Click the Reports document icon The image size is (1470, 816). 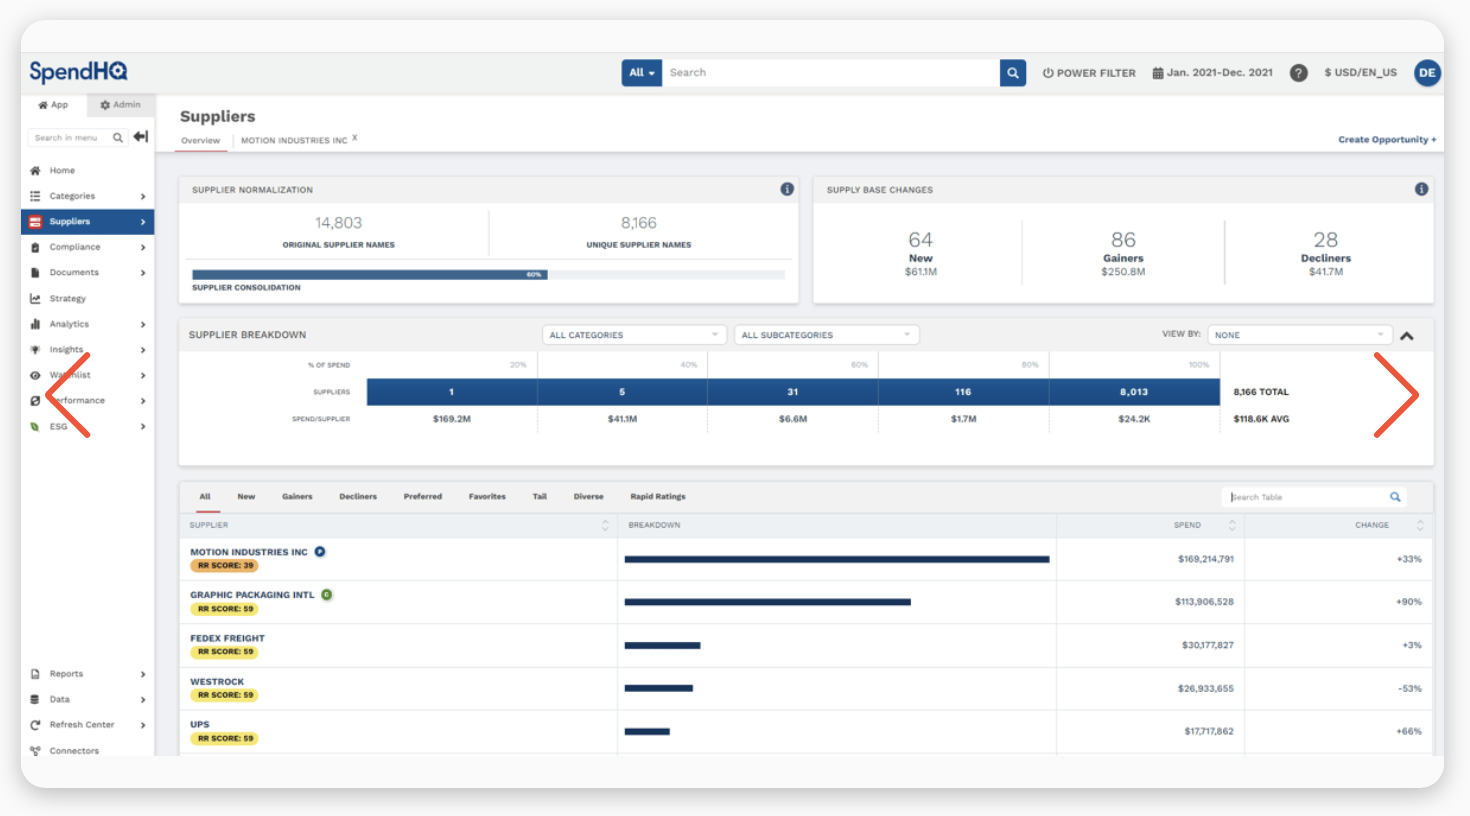(x=35, y=674)
